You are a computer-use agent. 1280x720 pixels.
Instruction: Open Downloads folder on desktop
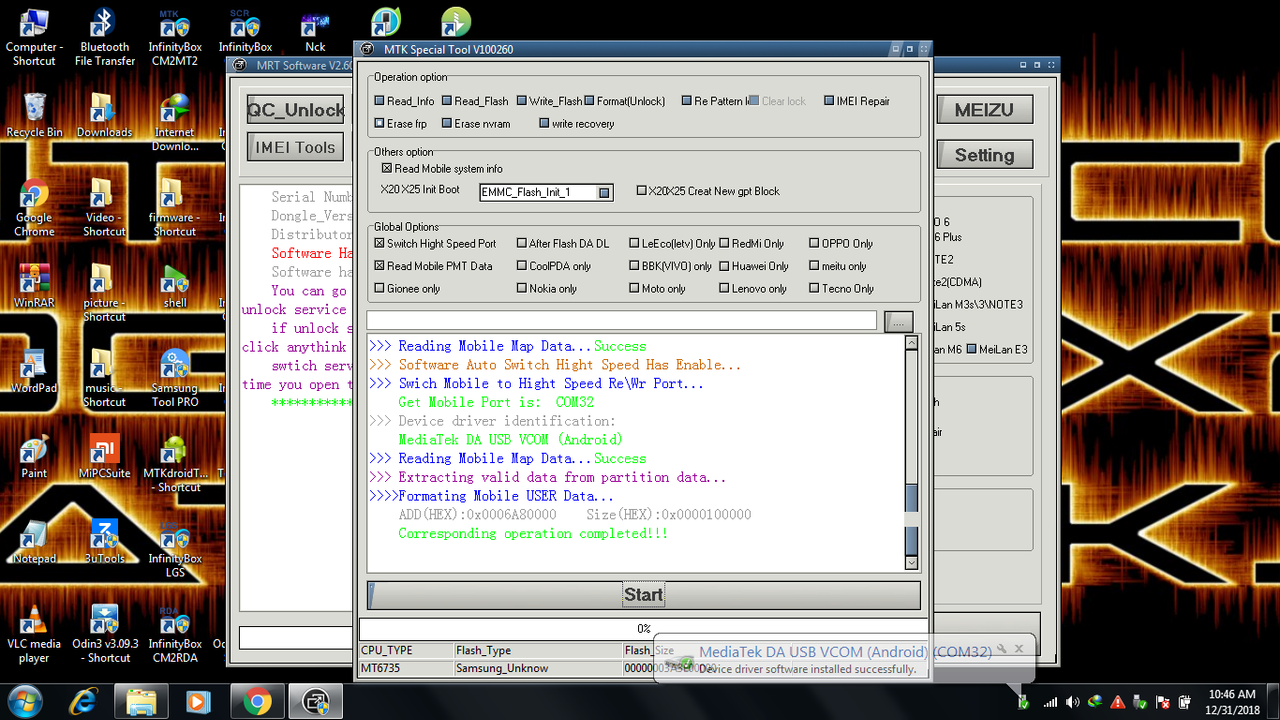click(104, 115)
